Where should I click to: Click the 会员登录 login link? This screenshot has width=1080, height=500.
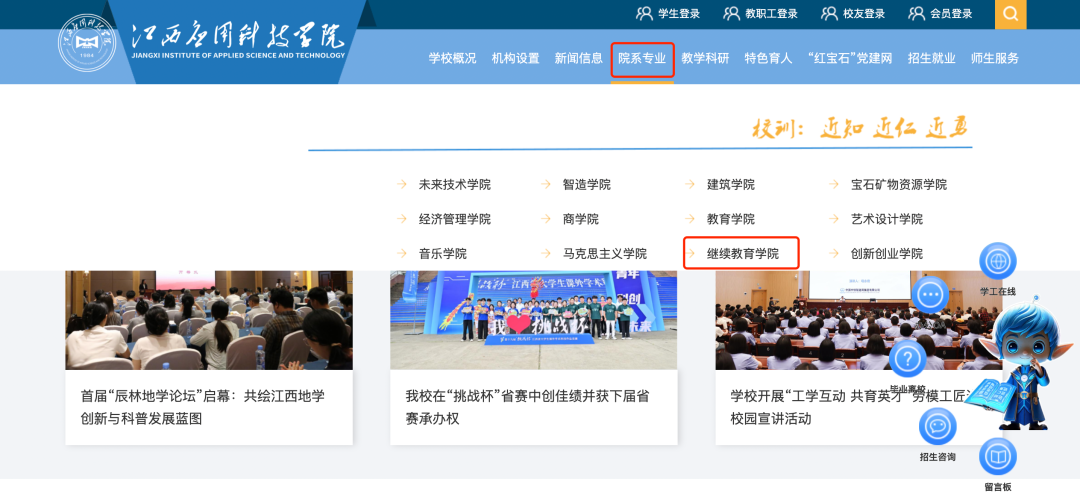tap(951, 14)
